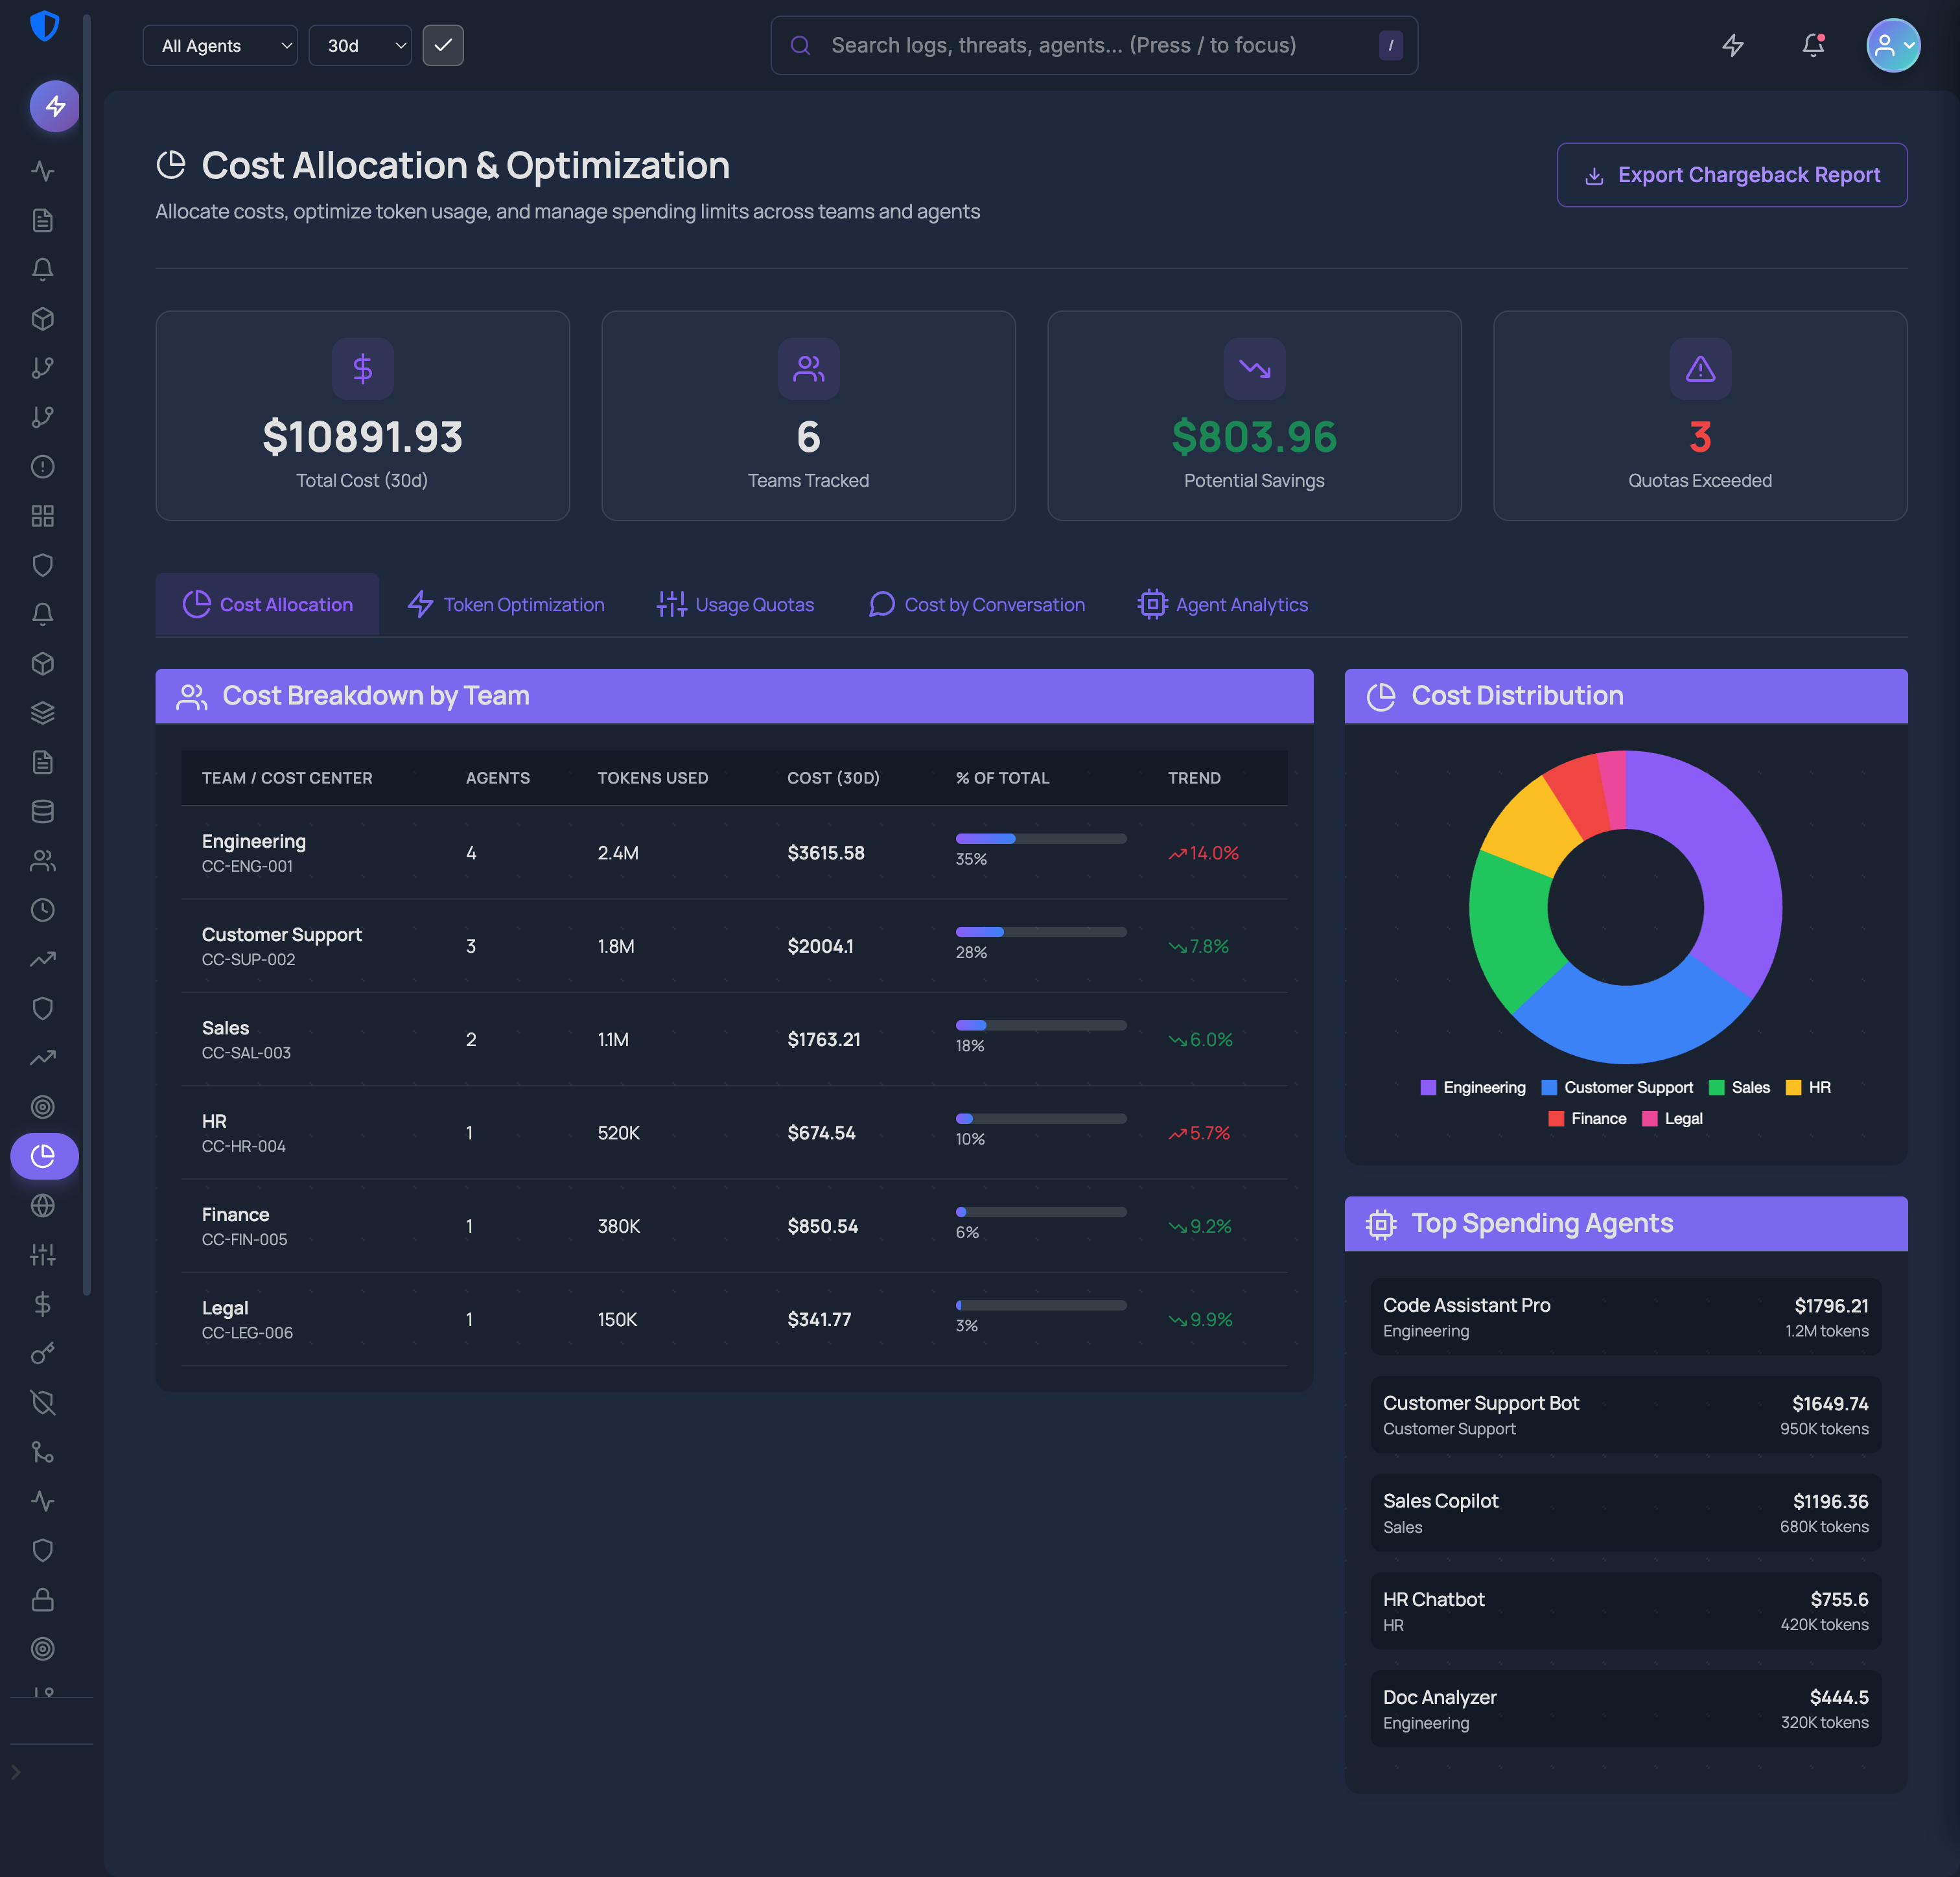This screenshot has height=1877, width=1960.
Task: Toggle the checkmark button beside 30d
Action: point(443,45)
